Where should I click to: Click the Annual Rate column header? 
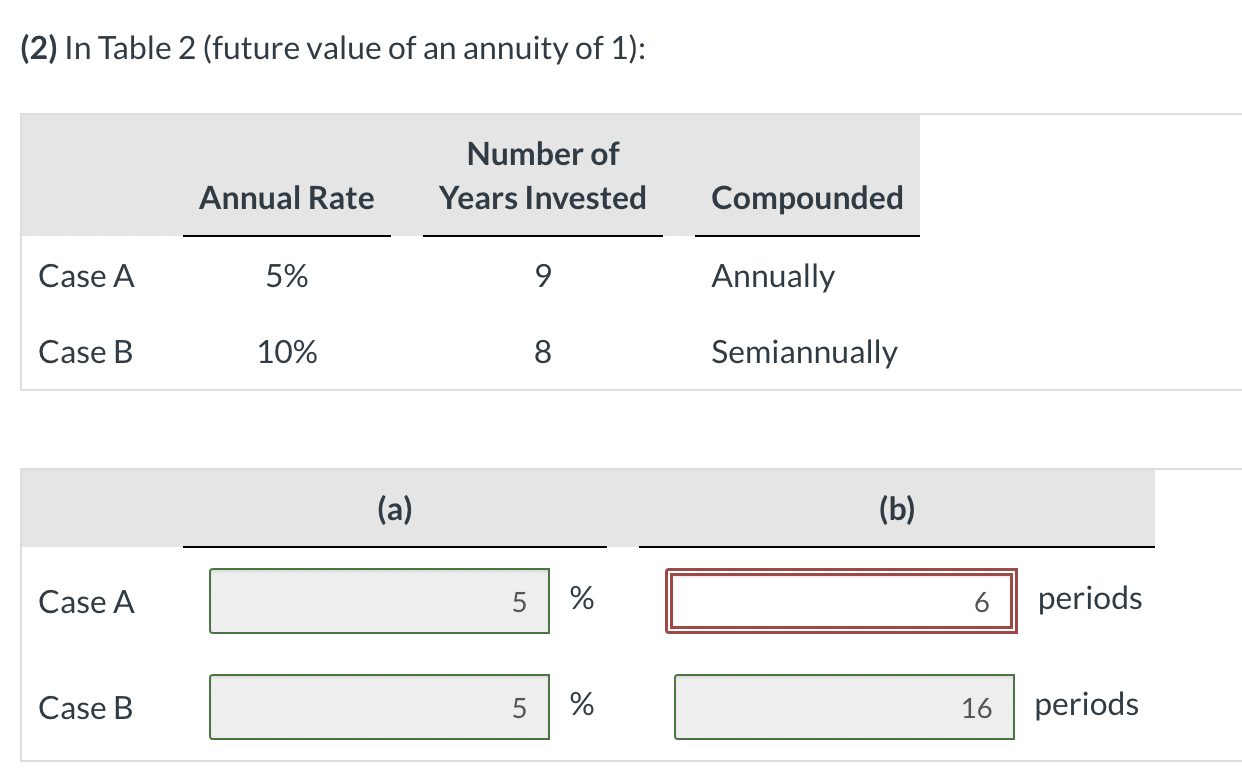[x=287, y=198]
